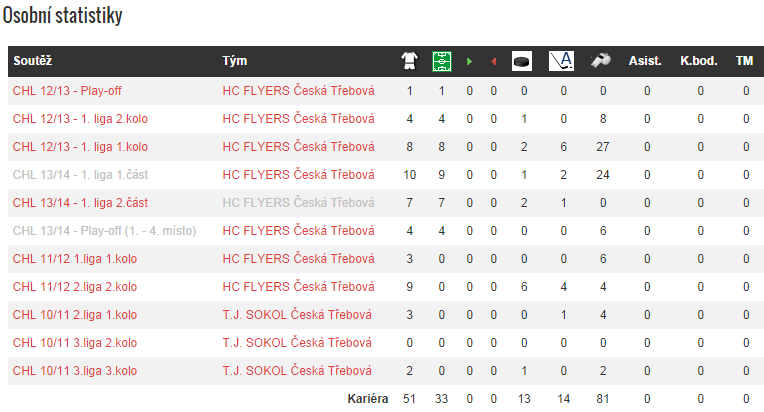Click the TM column header
764x412 pixels.
(744, 61)
